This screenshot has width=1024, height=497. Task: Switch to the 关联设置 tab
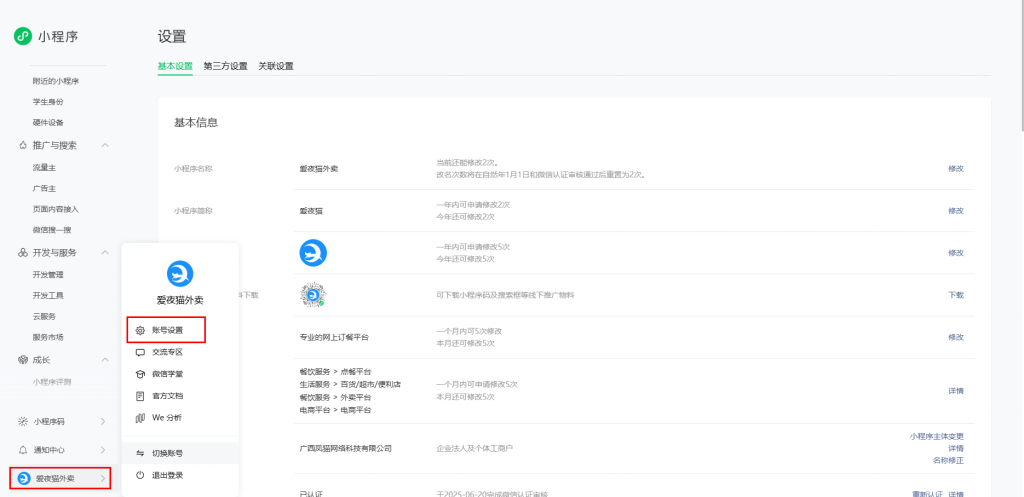point(276,66)
